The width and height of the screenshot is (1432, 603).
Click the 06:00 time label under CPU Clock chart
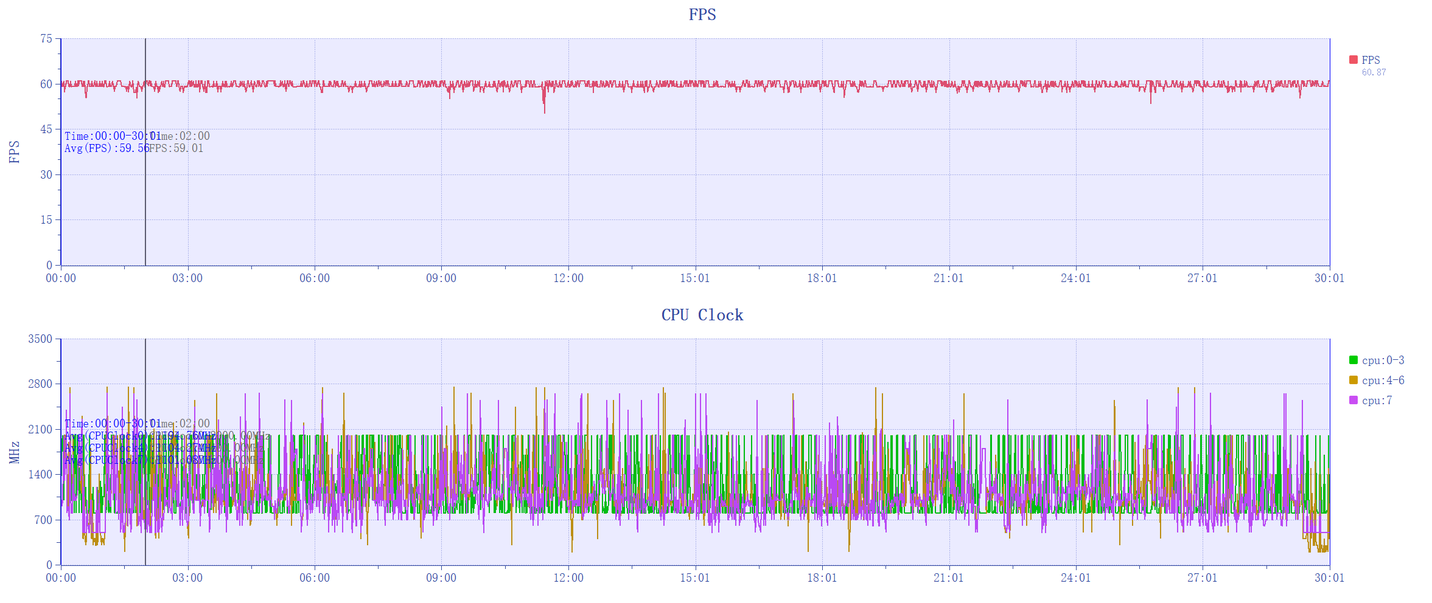pyautogui.click(x=314, y=578)
